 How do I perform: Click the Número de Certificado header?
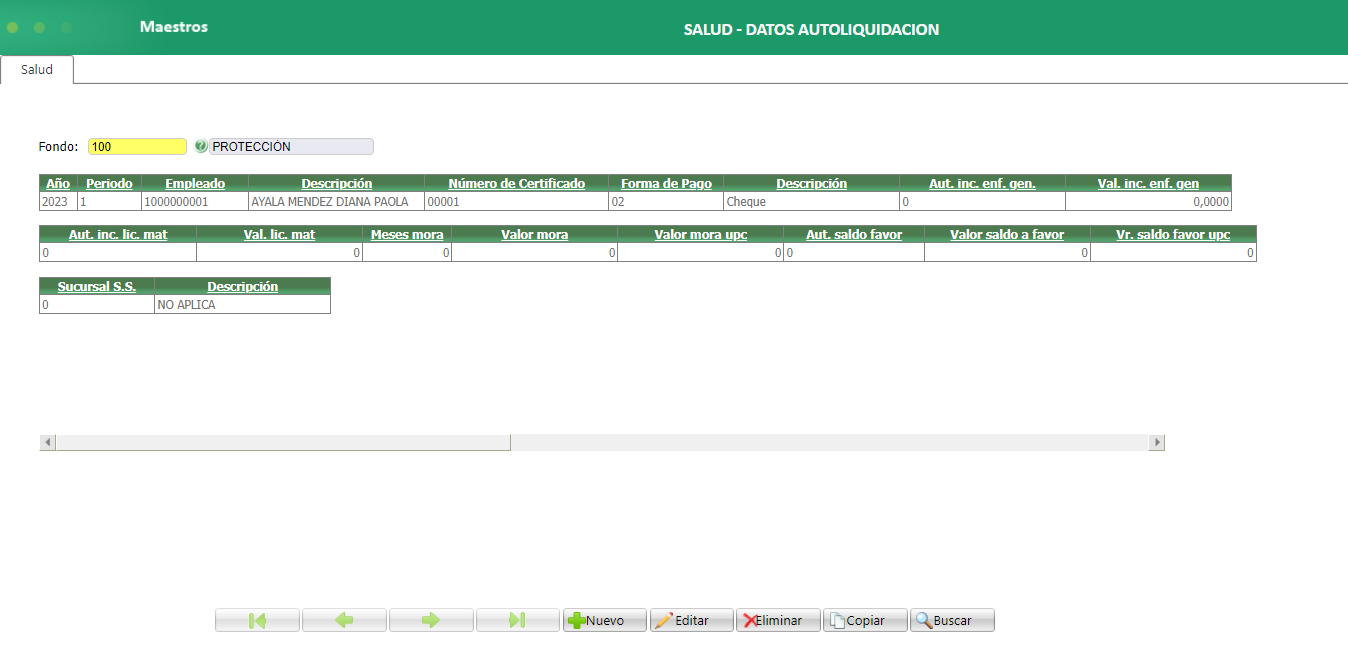coord(516,183)
